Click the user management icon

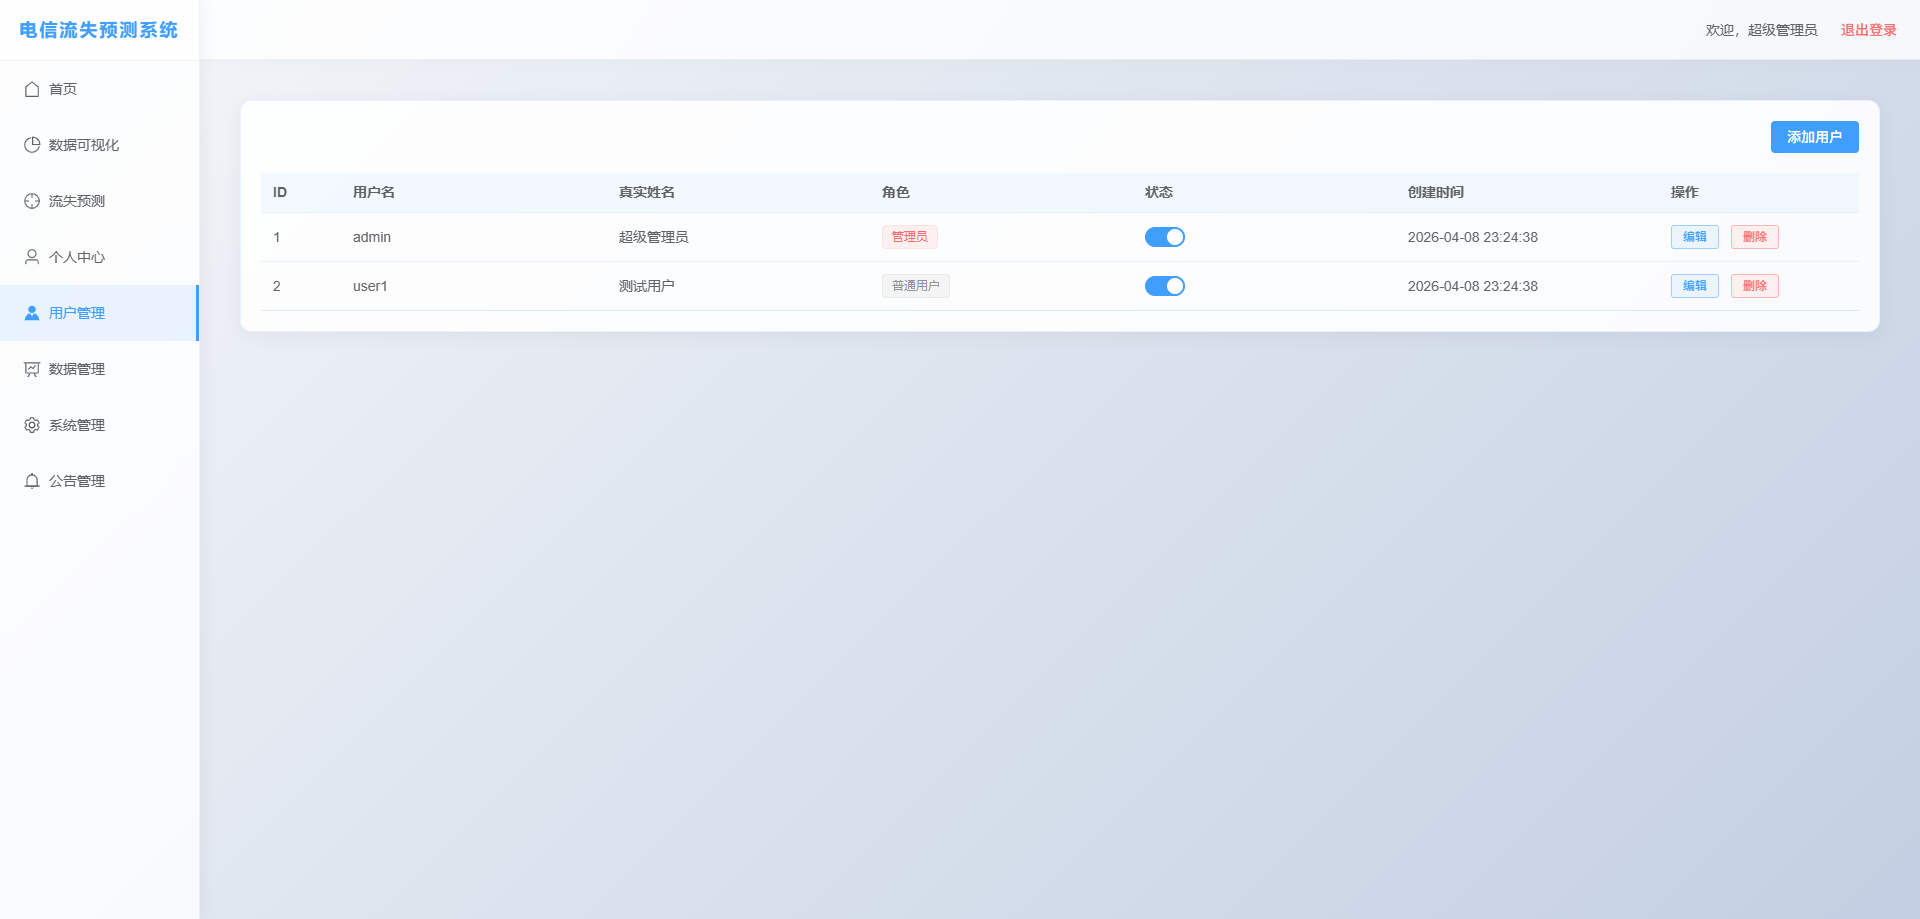point(32,313)
